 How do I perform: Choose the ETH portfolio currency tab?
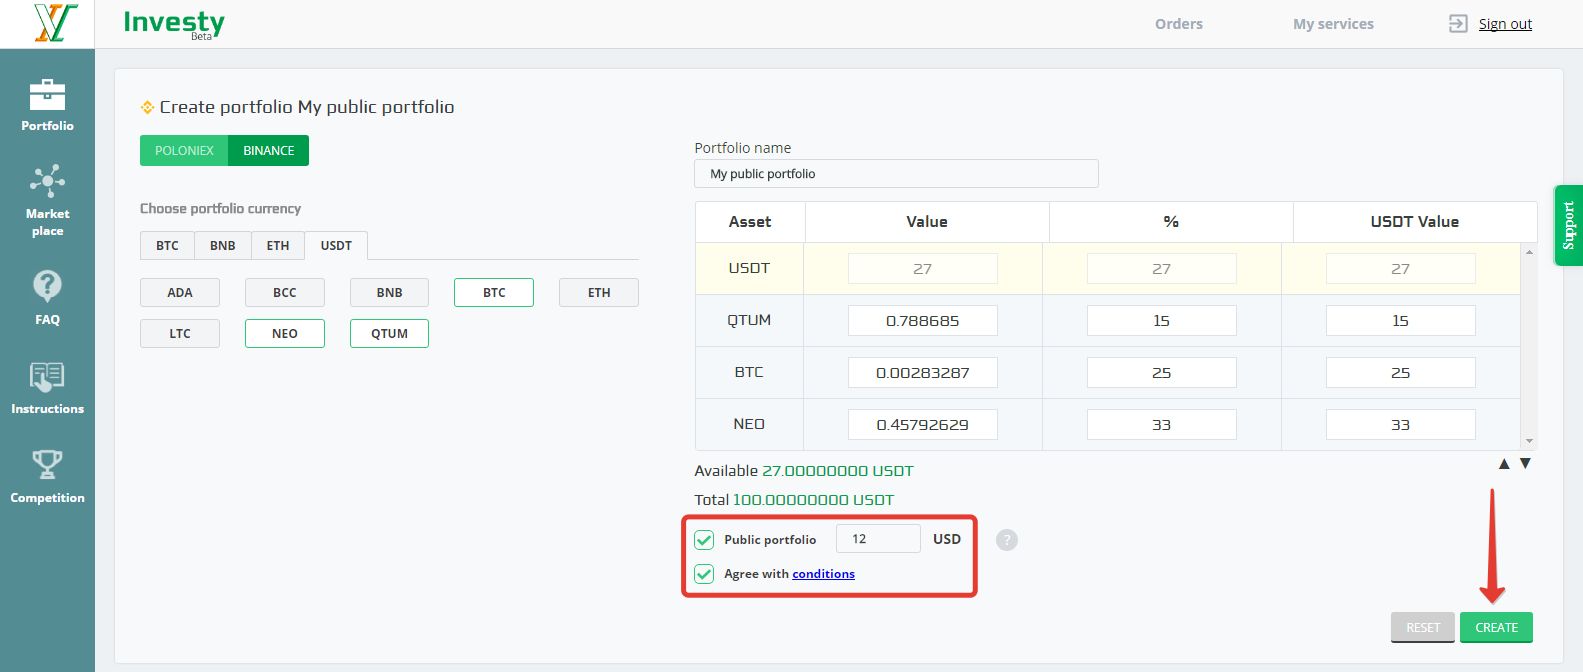click(278, 246)
